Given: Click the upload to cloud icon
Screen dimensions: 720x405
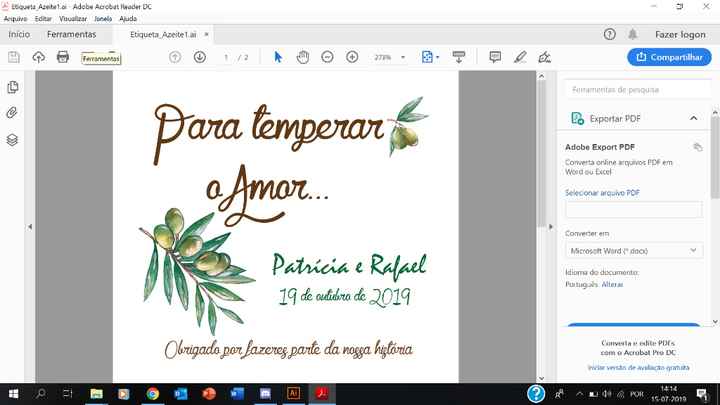Looking at the screenshot, I should [x=39, y=57].
